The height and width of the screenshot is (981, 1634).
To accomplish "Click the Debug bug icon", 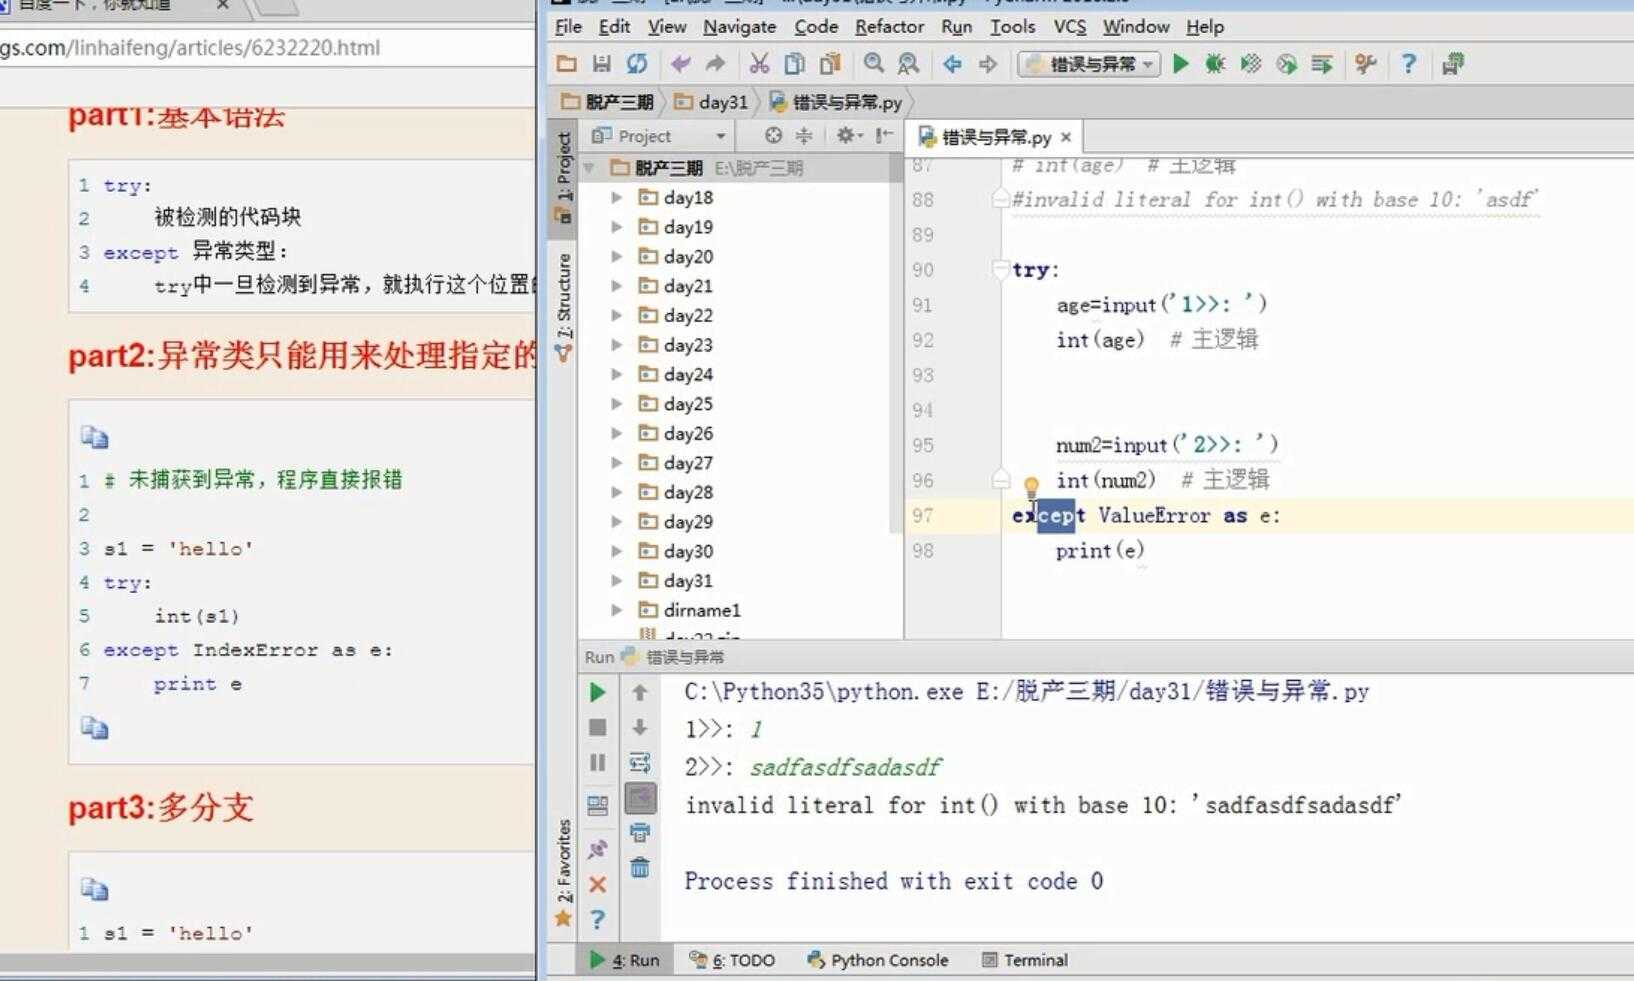I will pyautogui.click(x=1215, y=64).
